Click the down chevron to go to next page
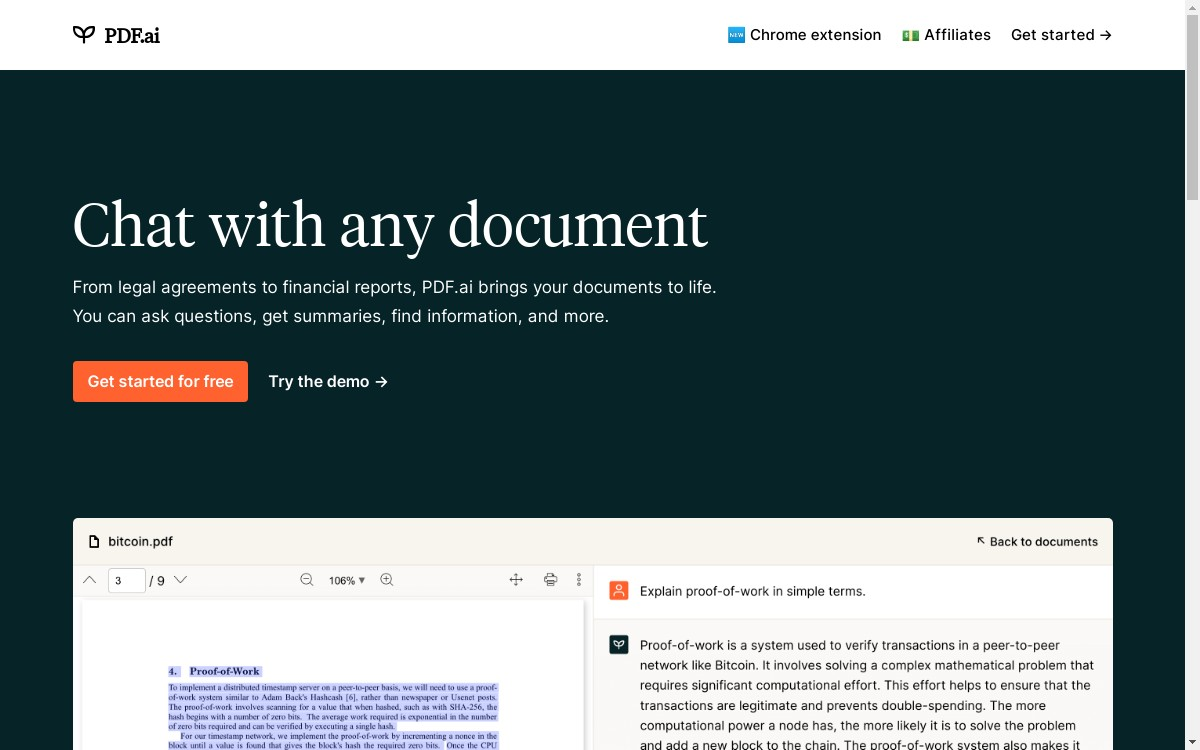Screen dimensions: 1200x750 (180, 580)
